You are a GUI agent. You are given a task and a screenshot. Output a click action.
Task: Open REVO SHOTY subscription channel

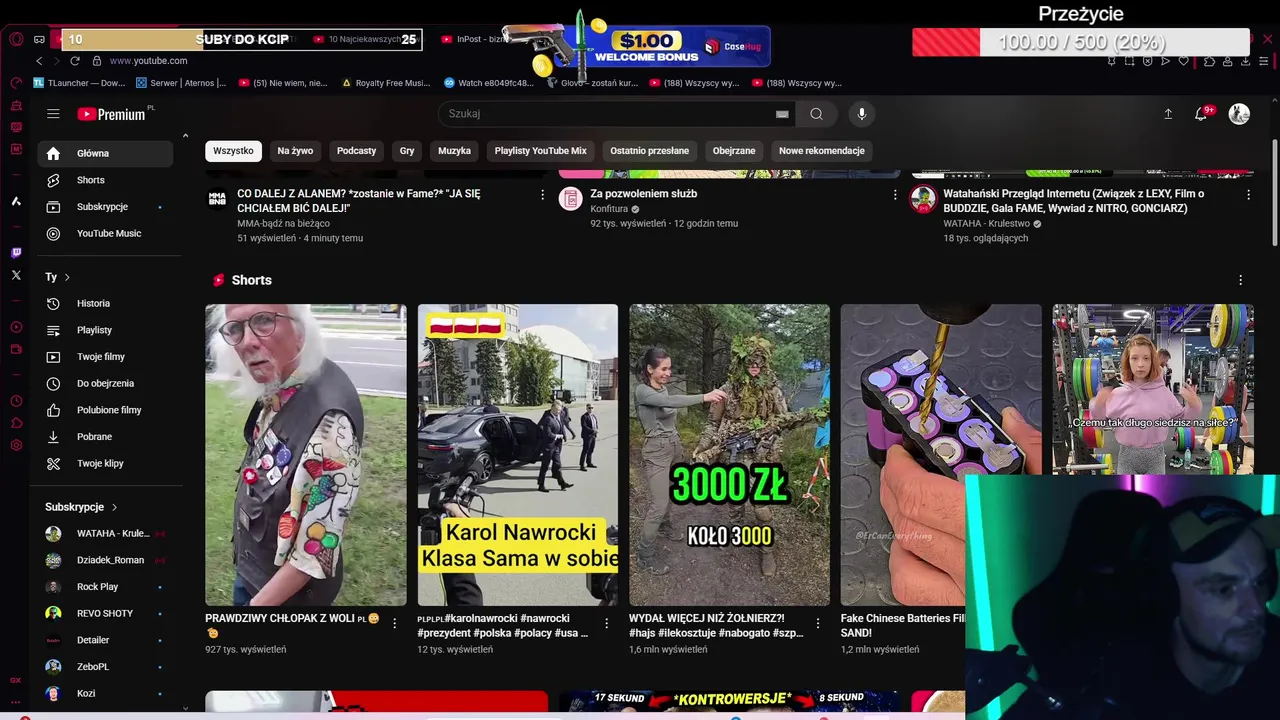(105, 613)
